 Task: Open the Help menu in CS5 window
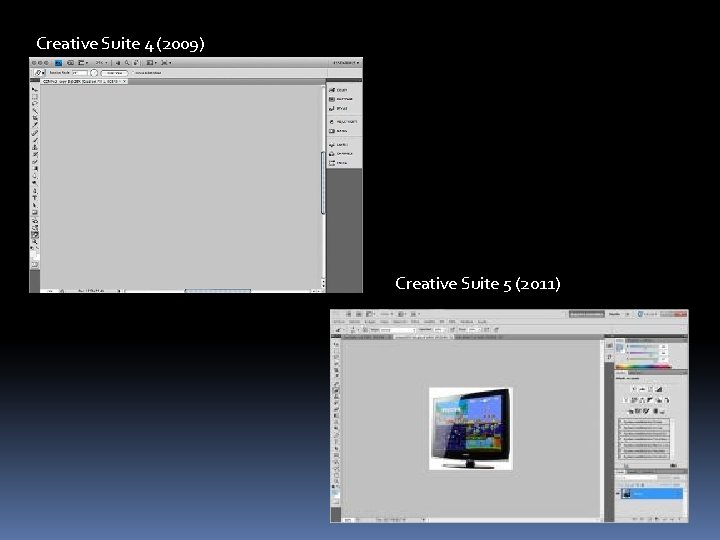pos(482,321)
